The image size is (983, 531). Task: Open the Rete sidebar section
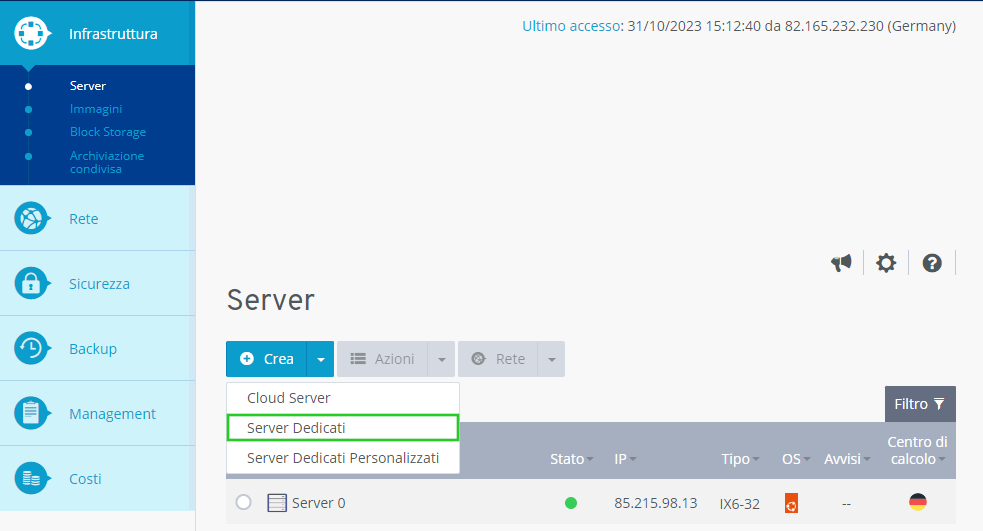pos(97,218)
